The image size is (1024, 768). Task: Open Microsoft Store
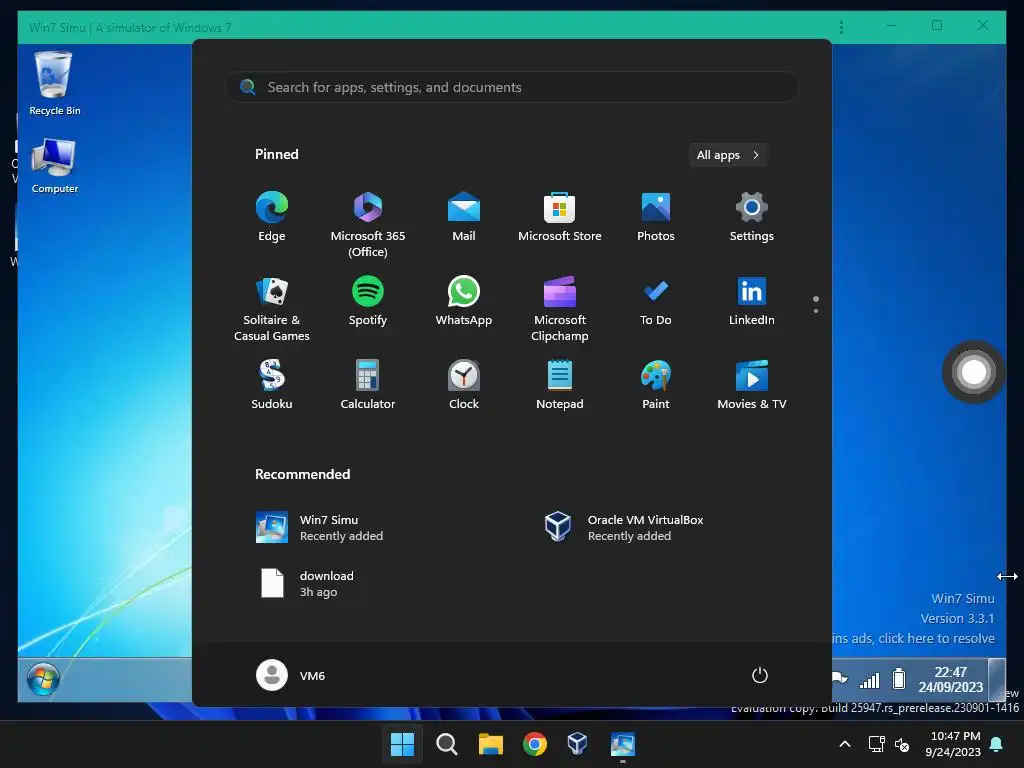560,217
